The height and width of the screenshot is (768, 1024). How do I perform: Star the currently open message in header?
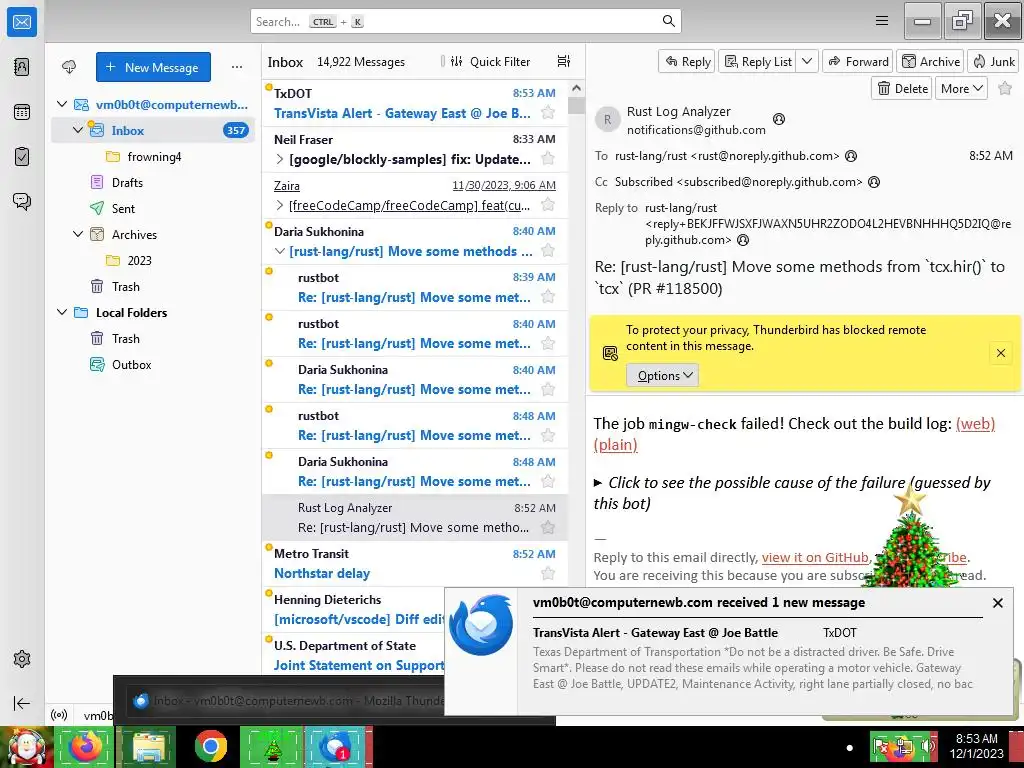coord(1005,89)
